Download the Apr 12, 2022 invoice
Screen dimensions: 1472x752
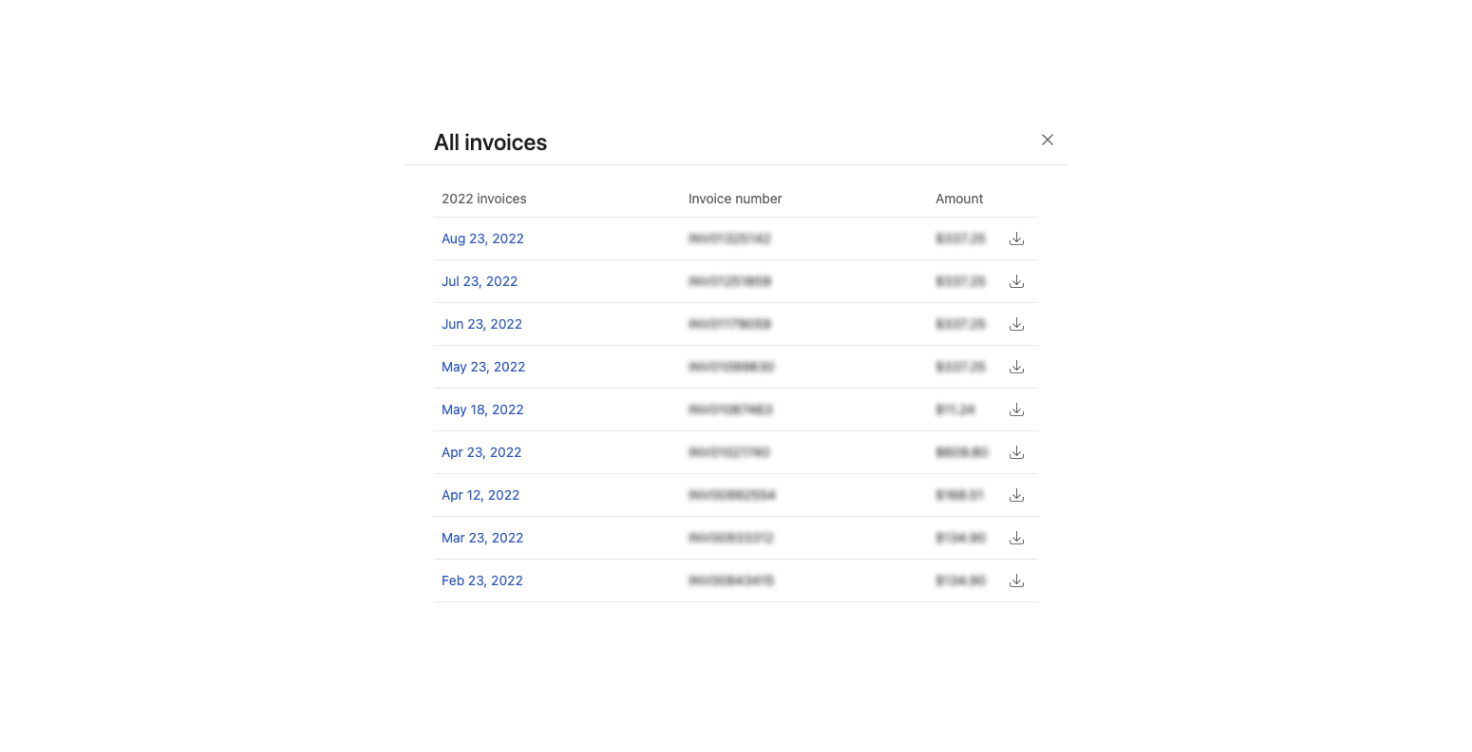click(x=1016, y=495)
